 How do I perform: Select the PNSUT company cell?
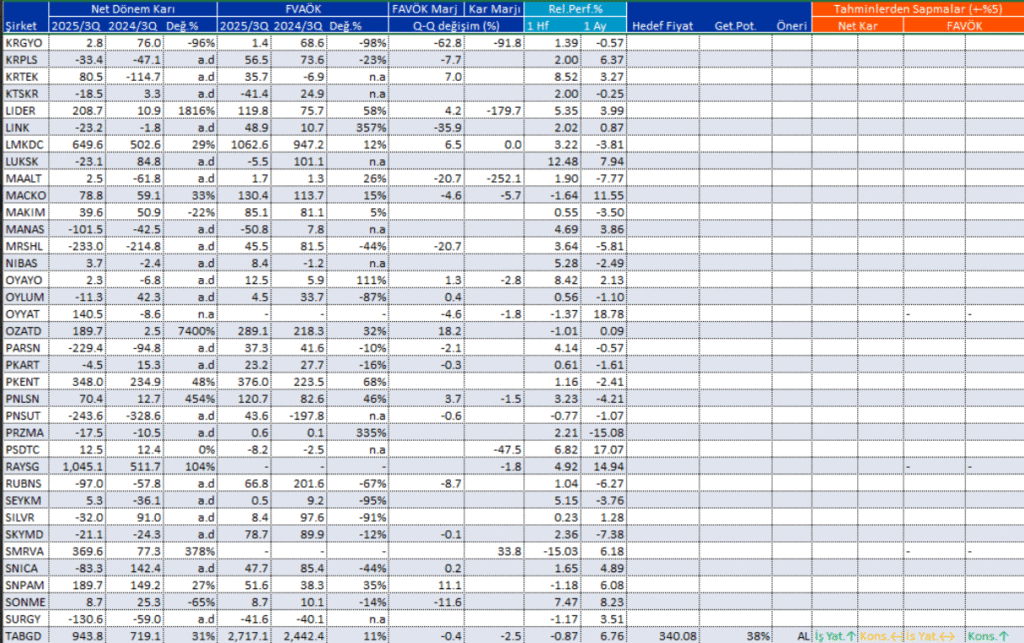(x=25, y=416)
